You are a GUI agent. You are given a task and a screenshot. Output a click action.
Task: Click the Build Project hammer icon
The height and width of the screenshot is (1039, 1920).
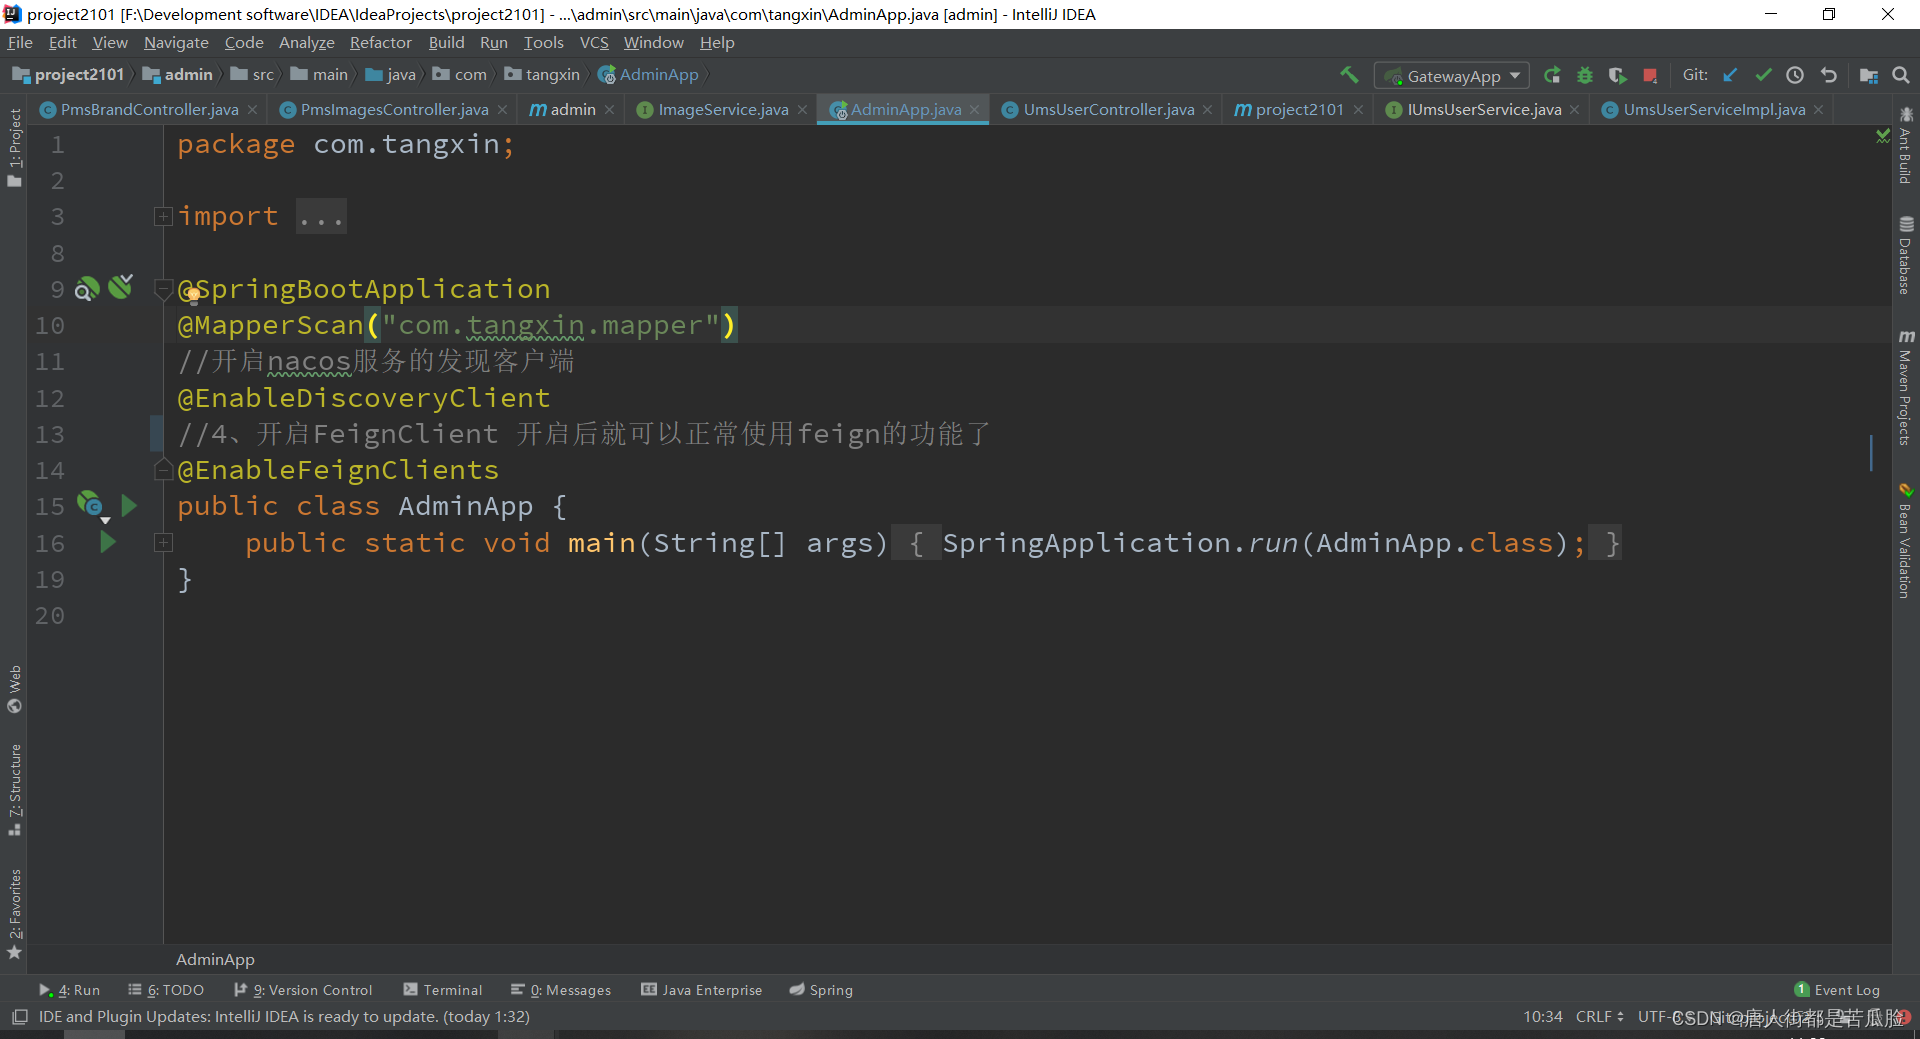pyautogui.click(x=1349, y=75)
